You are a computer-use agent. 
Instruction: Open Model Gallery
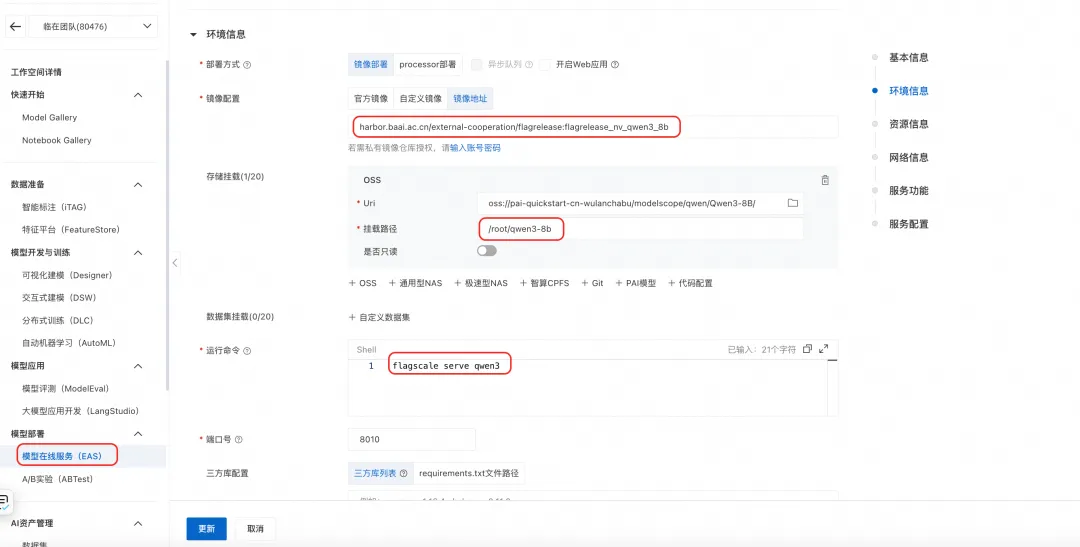click(50, 118)
